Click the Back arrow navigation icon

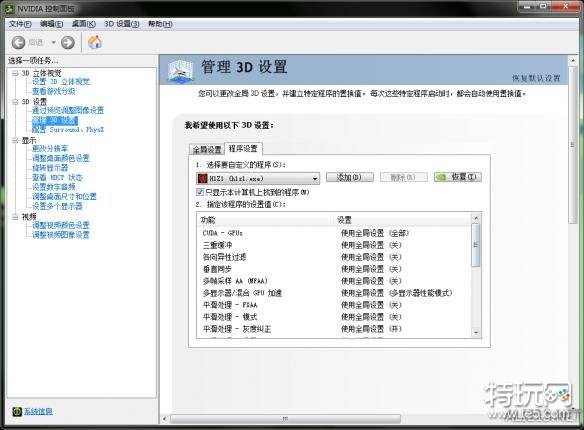click(18, 42)
